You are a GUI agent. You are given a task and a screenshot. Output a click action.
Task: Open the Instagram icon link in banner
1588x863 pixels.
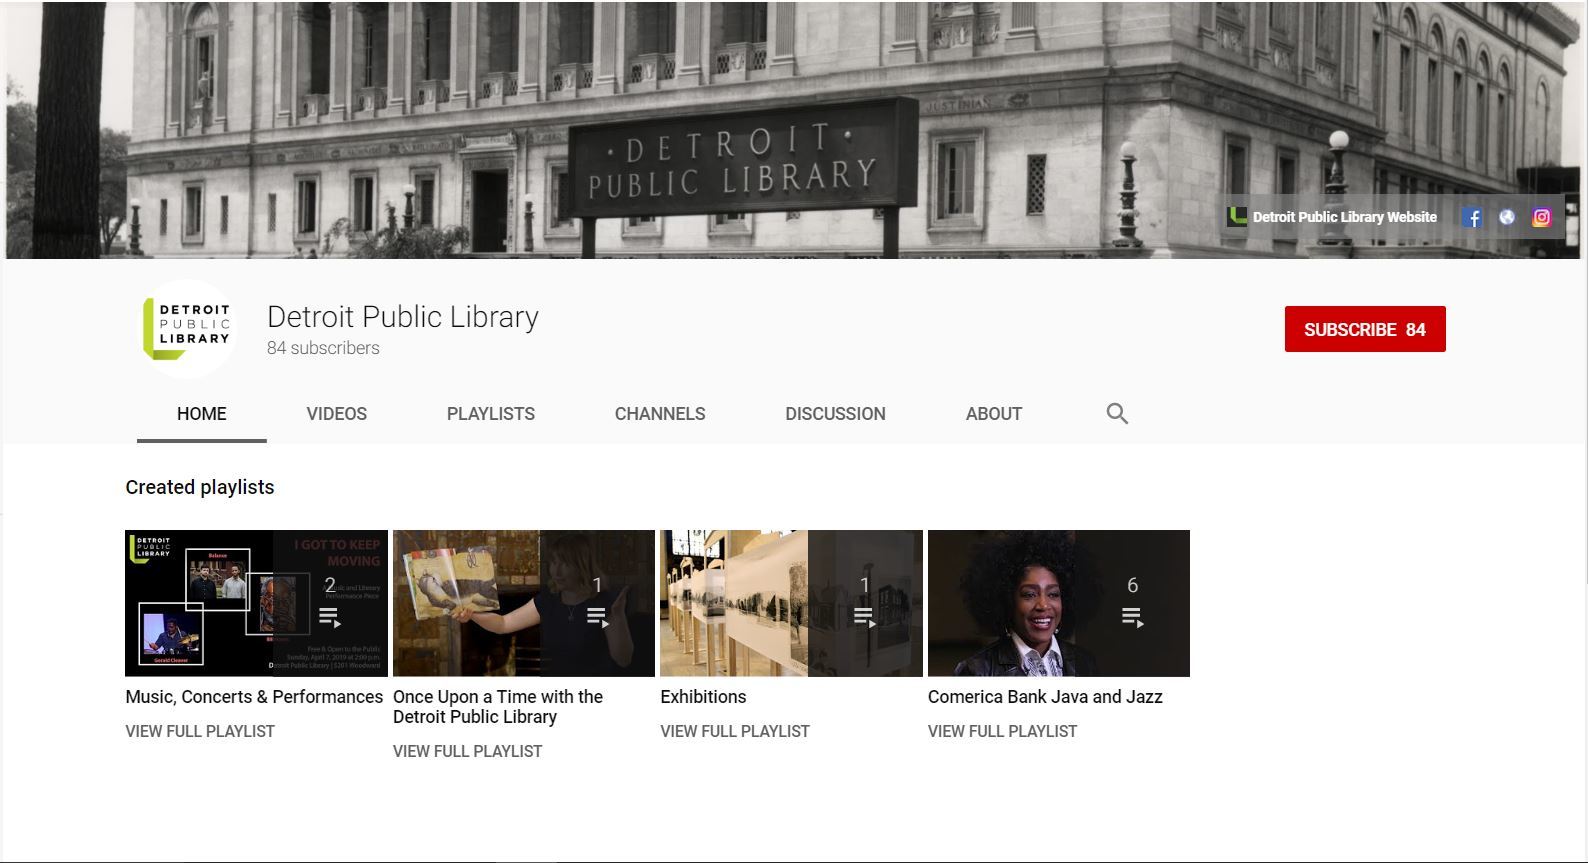click(1541, 217)
